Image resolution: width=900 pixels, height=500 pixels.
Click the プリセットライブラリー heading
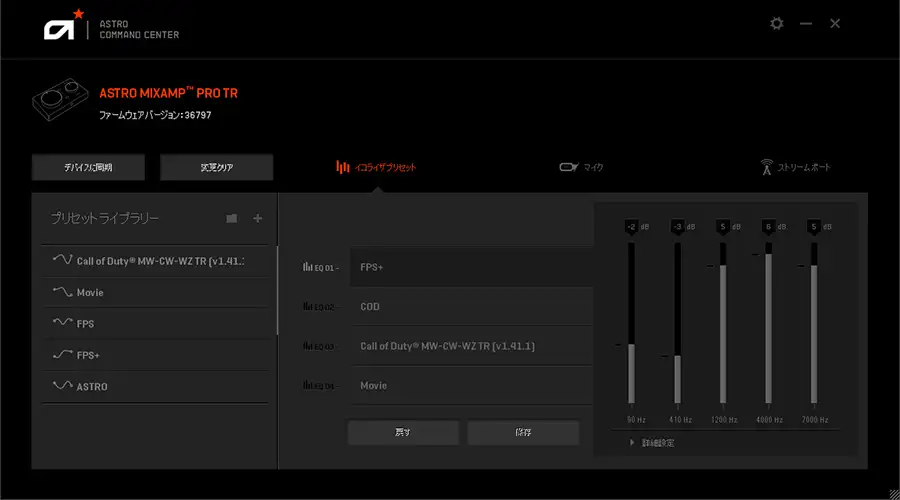pyautogui.click(x=104, y=218)
